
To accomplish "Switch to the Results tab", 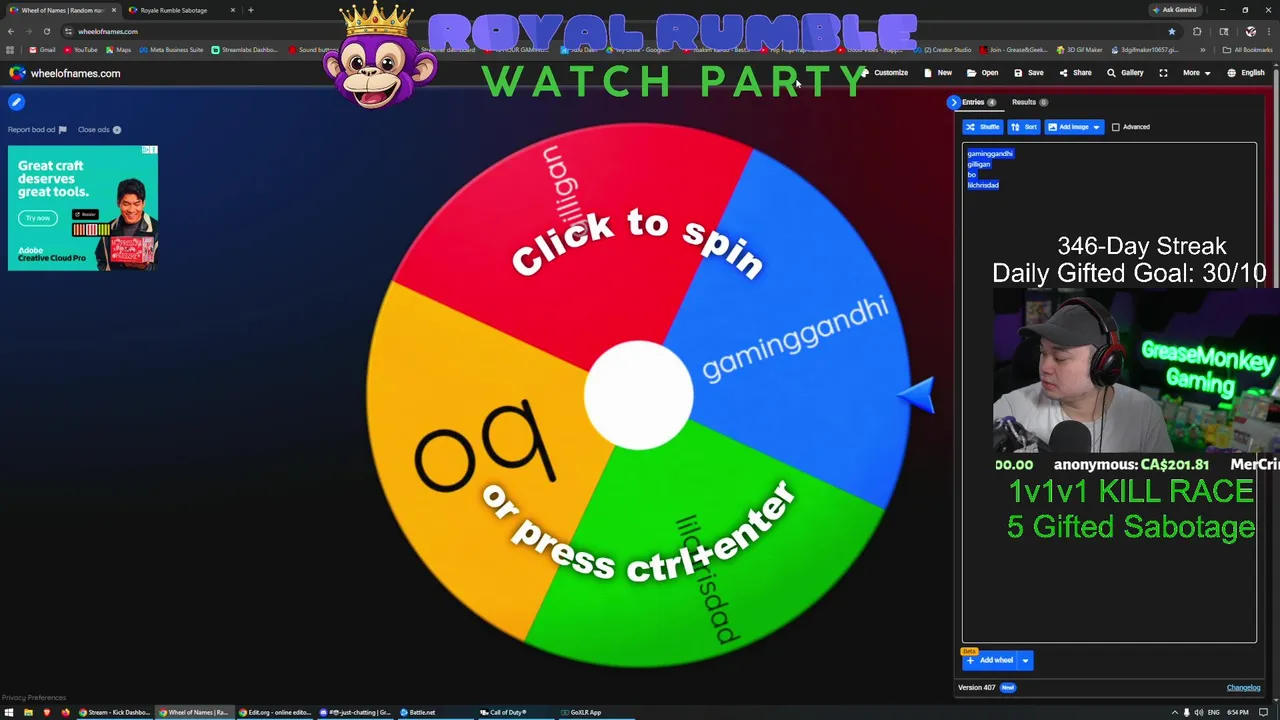I will [x=1029, y=102].
